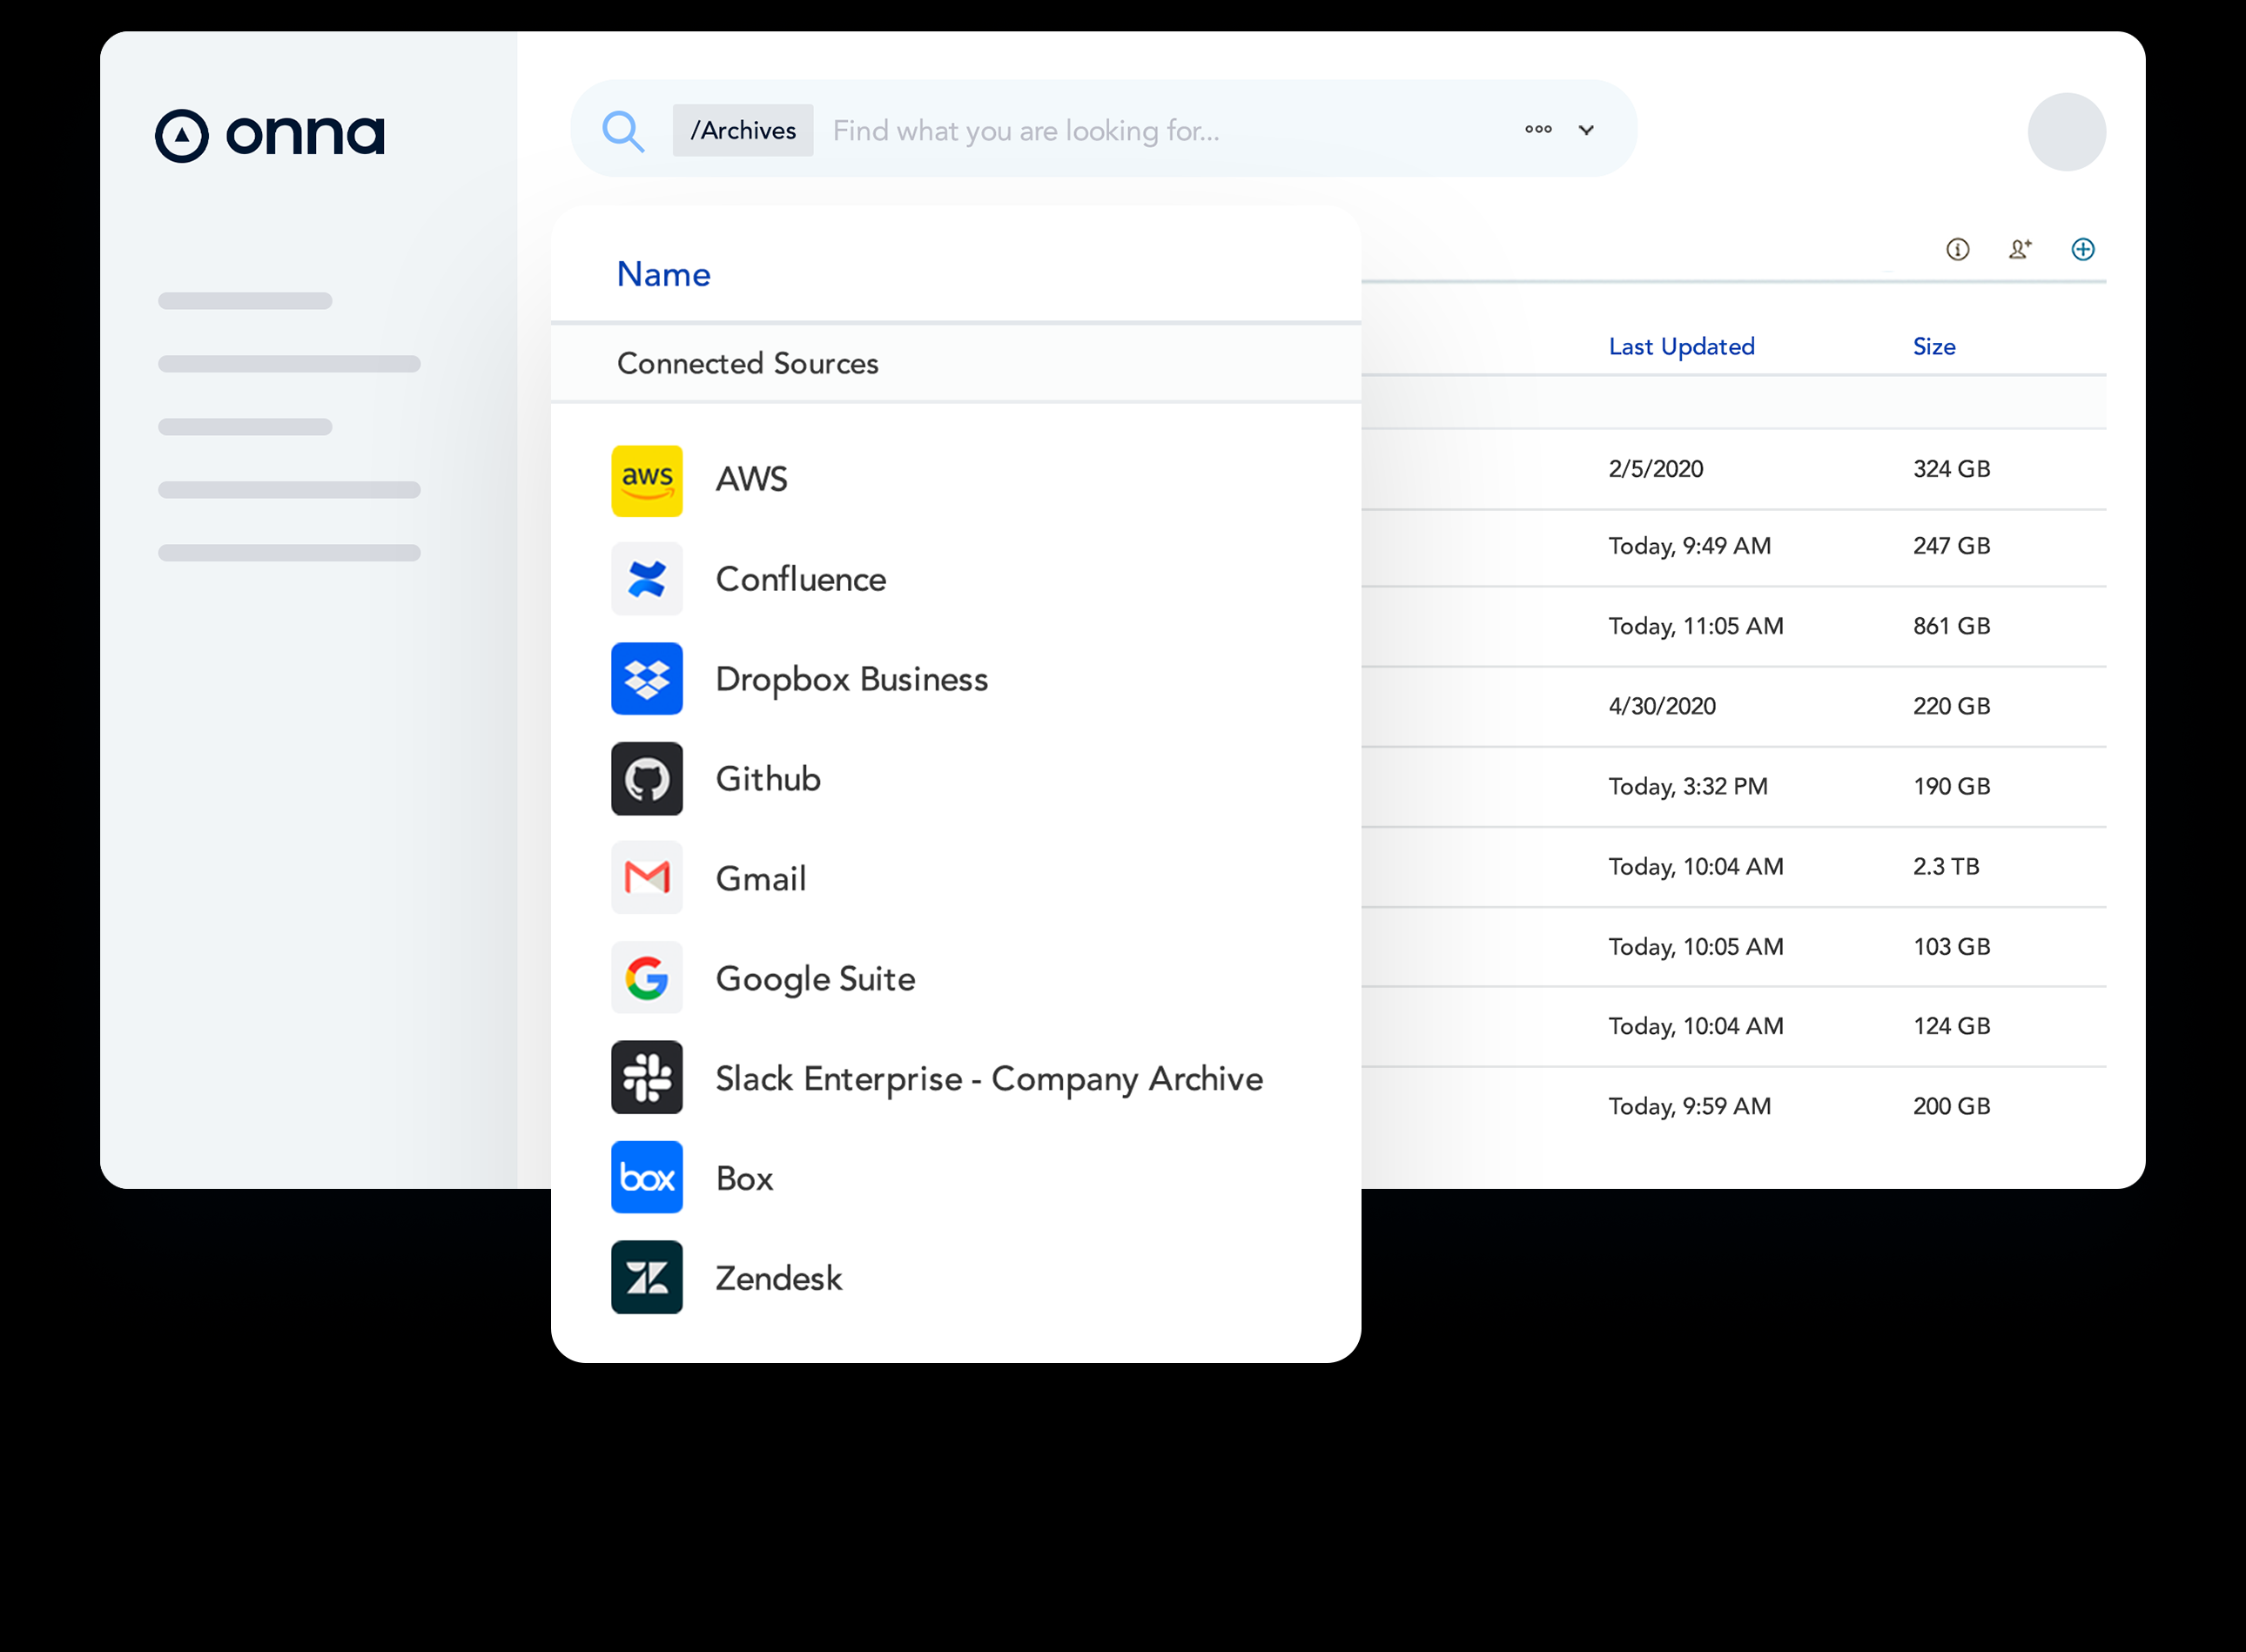This screenshot has height=1652, width=2246.
Task: Click the Google Suite logo icon
Action: [647, 978]
